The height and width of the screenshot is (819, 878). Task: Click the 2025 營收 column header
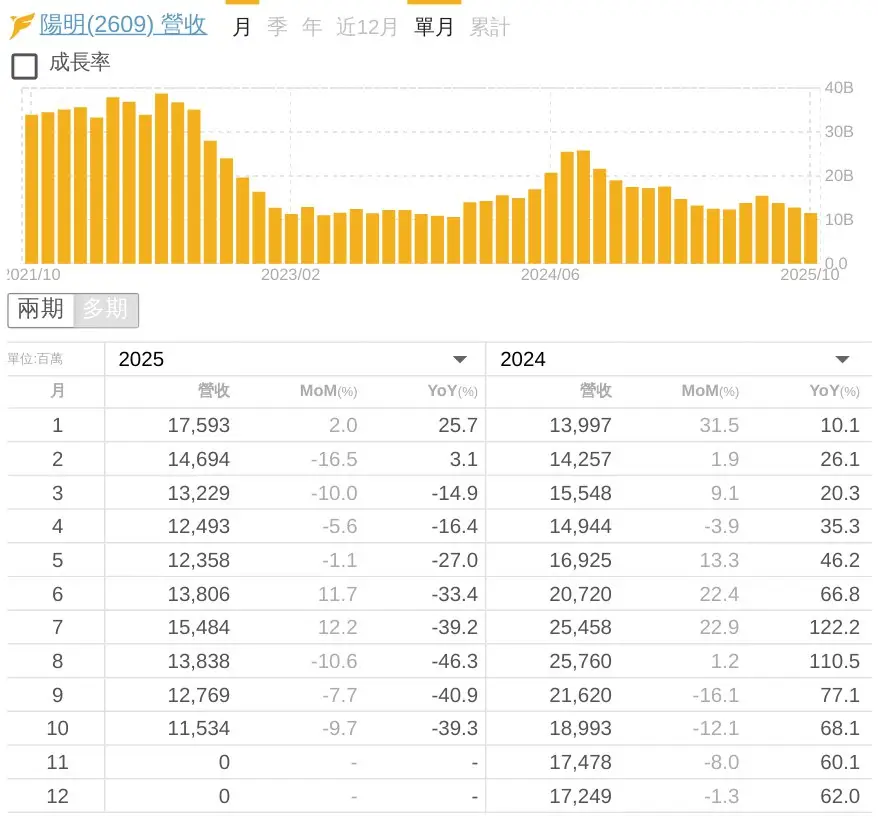point(213,391)
